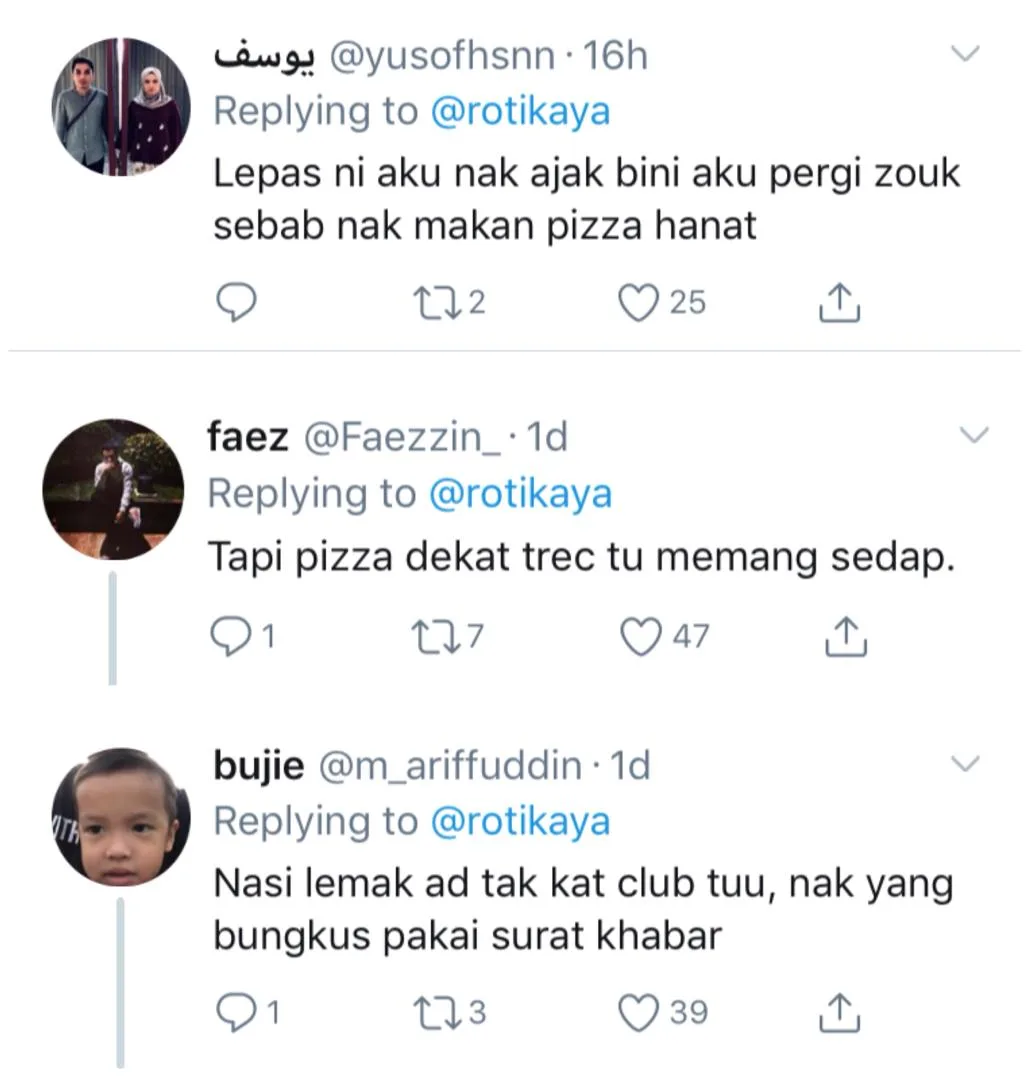Share yusofhsnn's tweet via share icon
The width and height of the screenshot is (1029, 1080).
(840, 302)
